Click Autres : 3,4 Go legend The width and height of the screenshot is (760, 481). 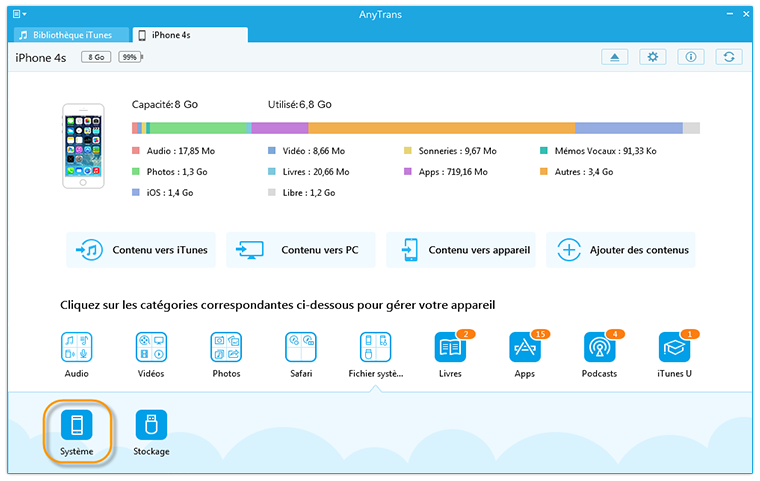(577, 172)
